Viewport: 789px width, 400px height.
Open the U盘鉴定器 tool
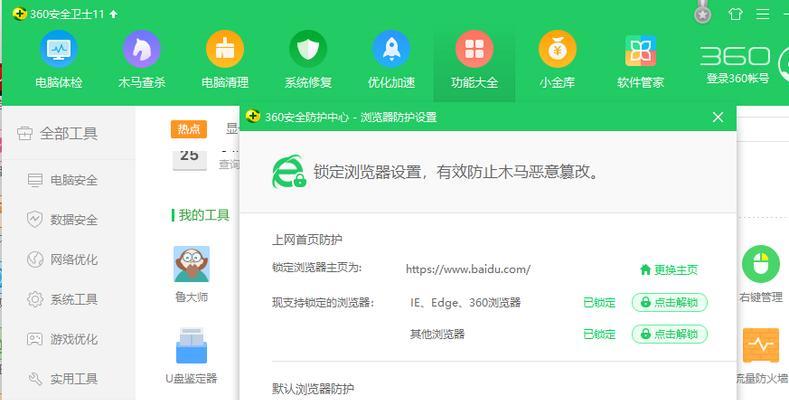[191, 356]
